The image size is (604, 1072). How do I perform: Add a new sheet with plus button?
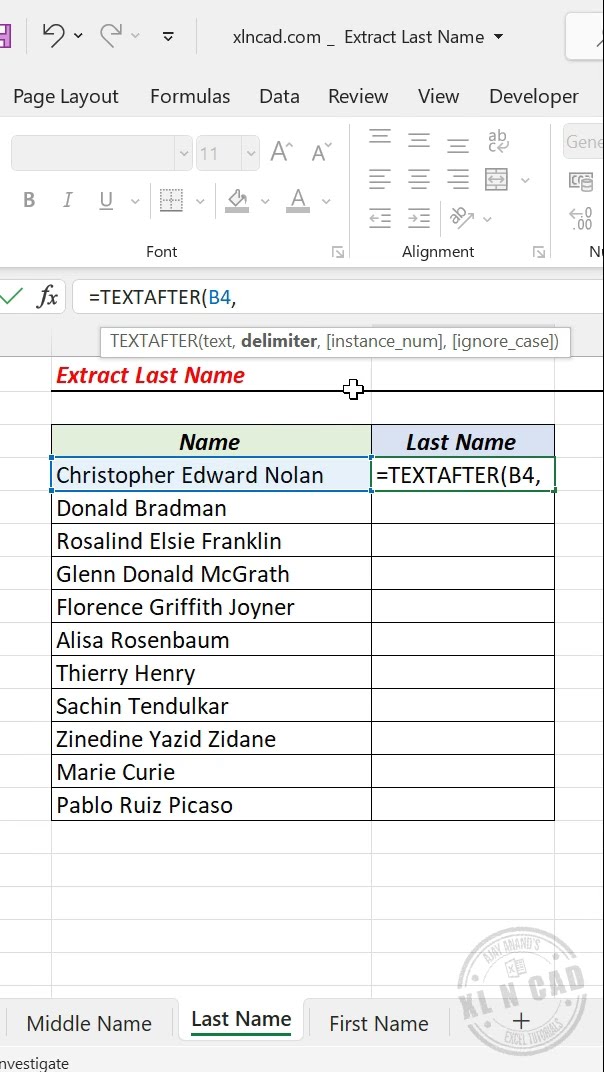[520, 1020]
